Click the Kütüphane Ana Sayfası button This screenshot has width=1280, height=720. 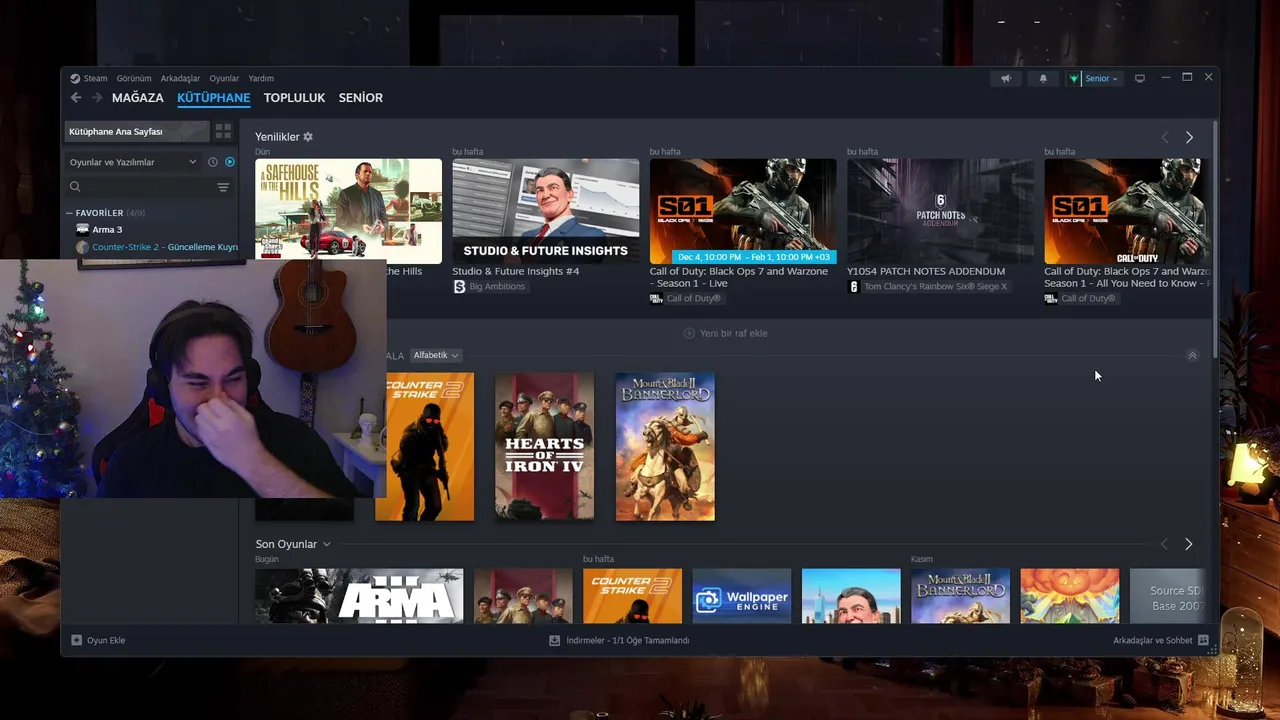[x=137, y=131]
